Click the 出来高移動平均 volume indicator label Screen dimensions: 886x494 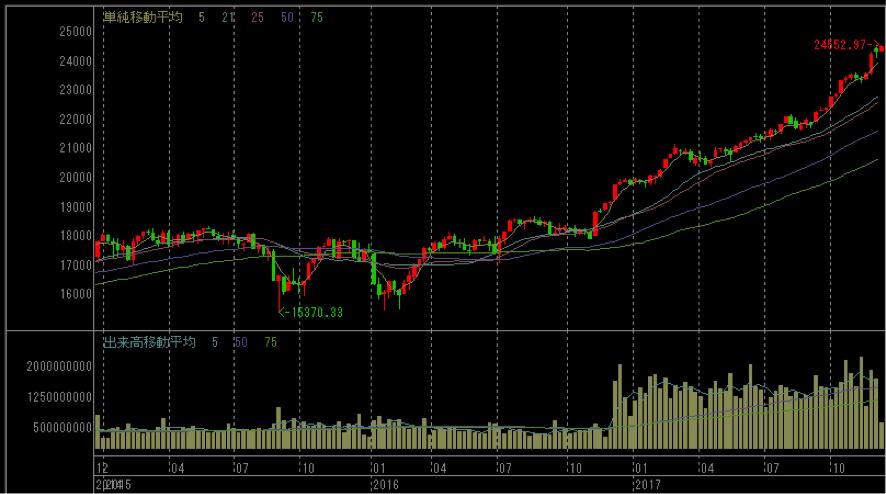149,342
